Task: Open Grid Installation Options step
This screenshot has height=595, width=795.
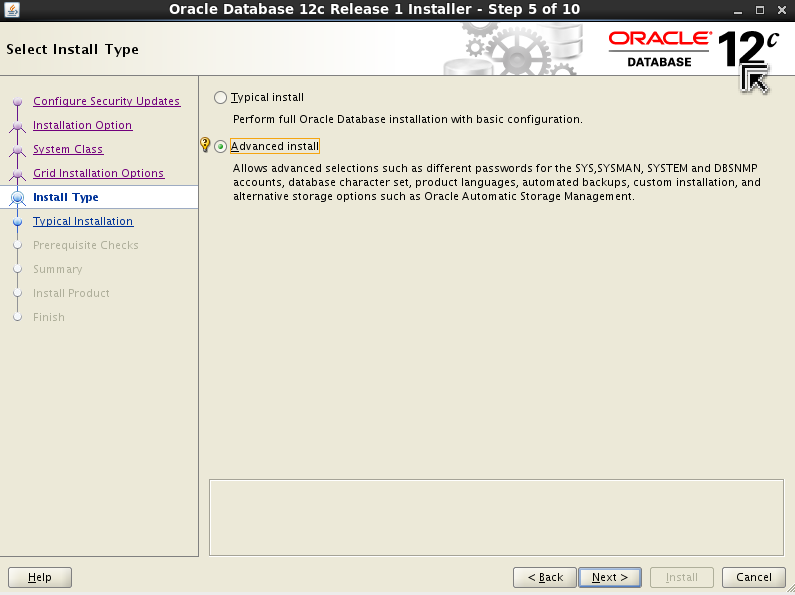Action: [x=98, y=173]
